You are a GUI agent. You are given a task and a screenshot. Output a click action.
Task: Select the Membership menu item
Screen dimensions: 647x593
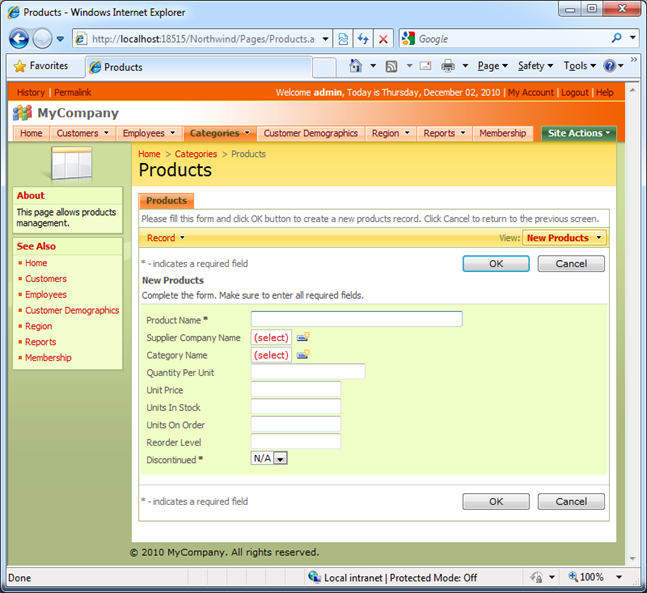(502, 133)
